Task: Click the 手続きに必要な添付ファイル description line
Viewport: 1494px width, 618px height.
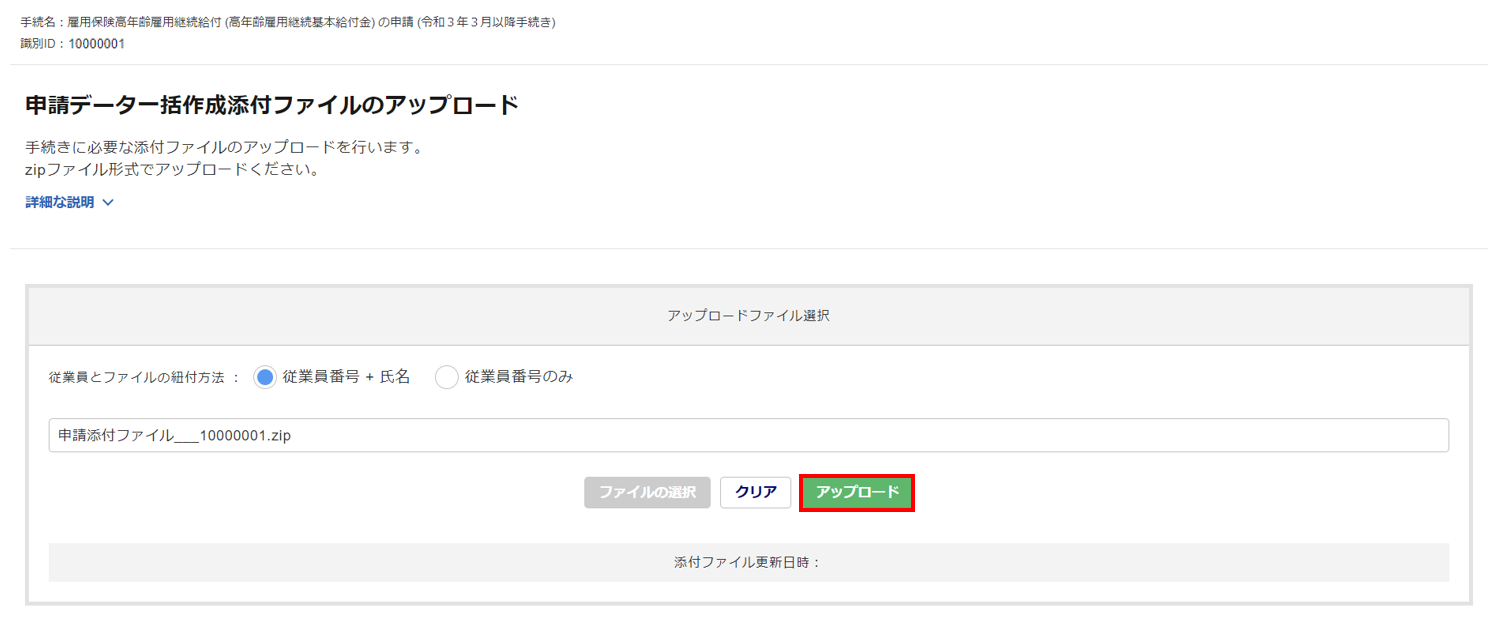Action: point(225,148)
